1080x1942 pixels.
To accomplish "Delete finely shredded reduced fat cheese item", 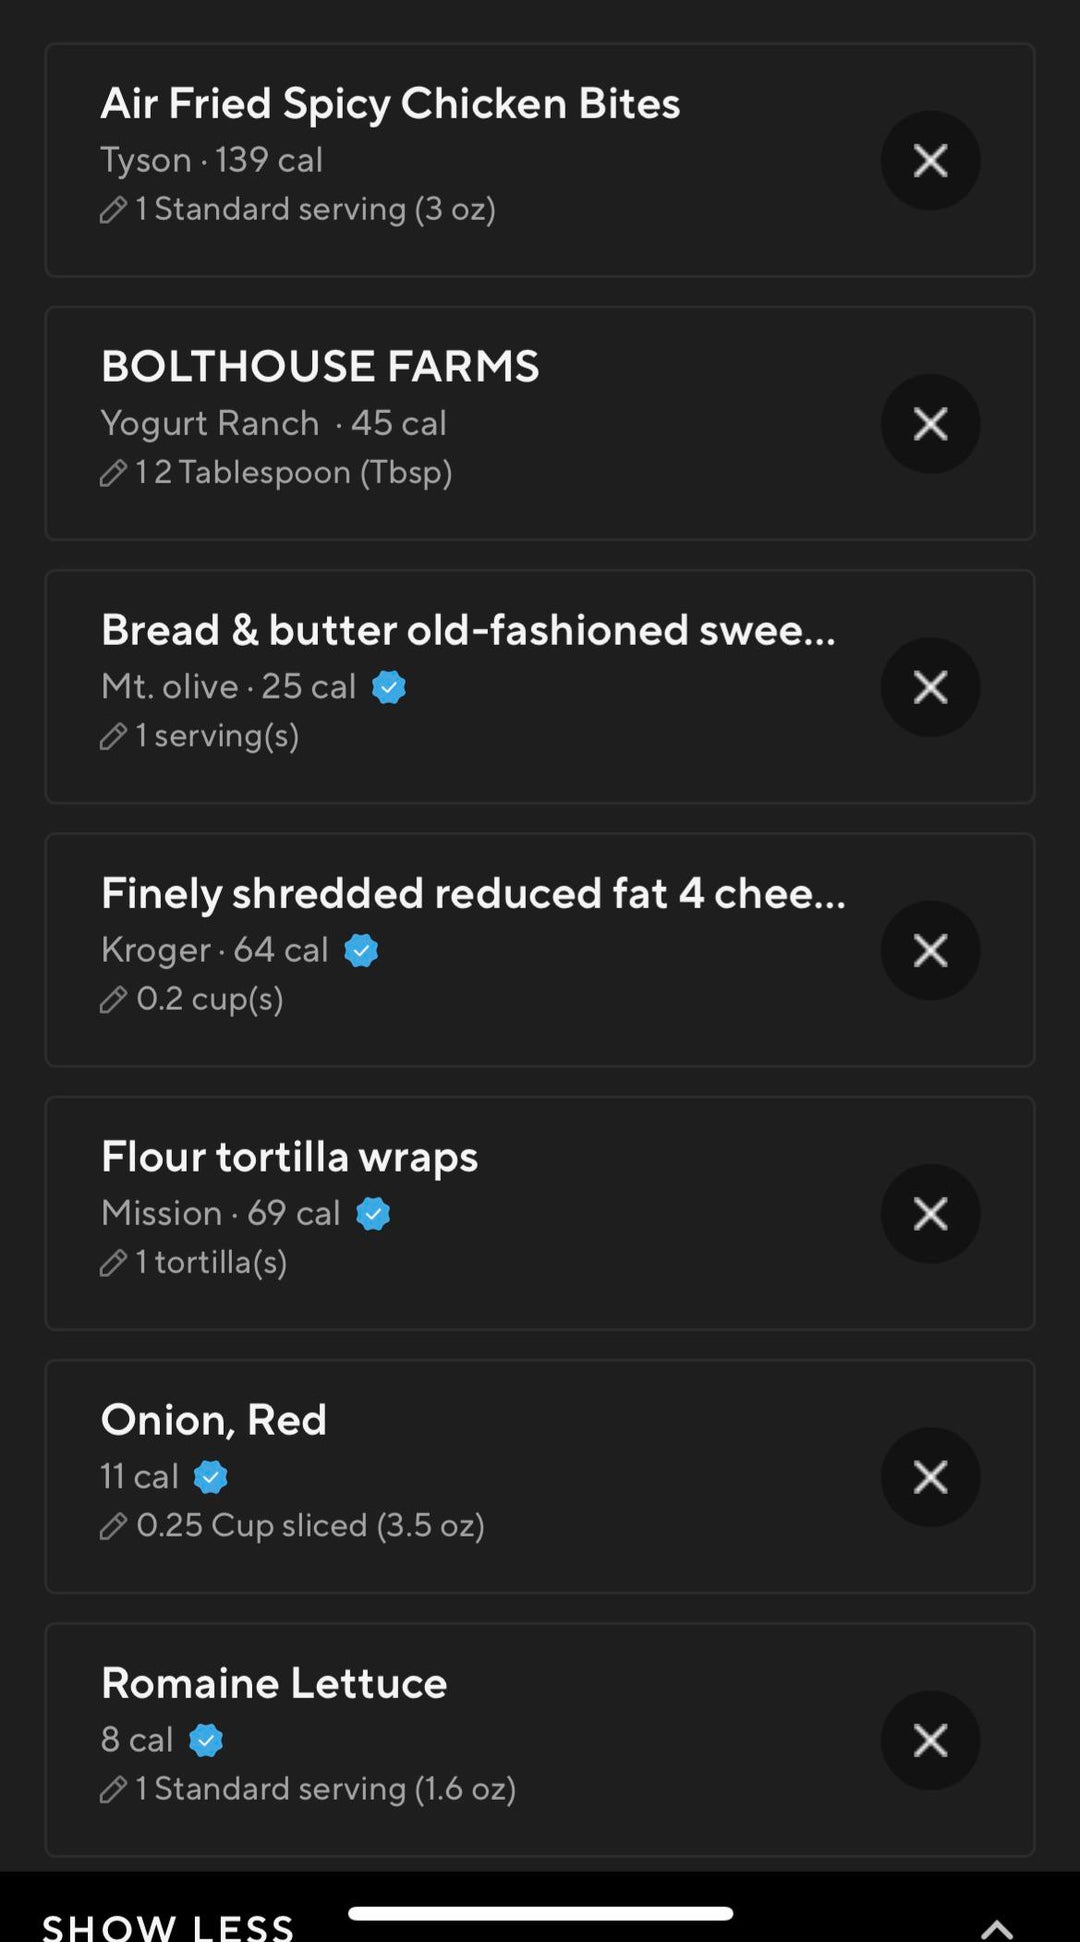I will tap(930, 950).
